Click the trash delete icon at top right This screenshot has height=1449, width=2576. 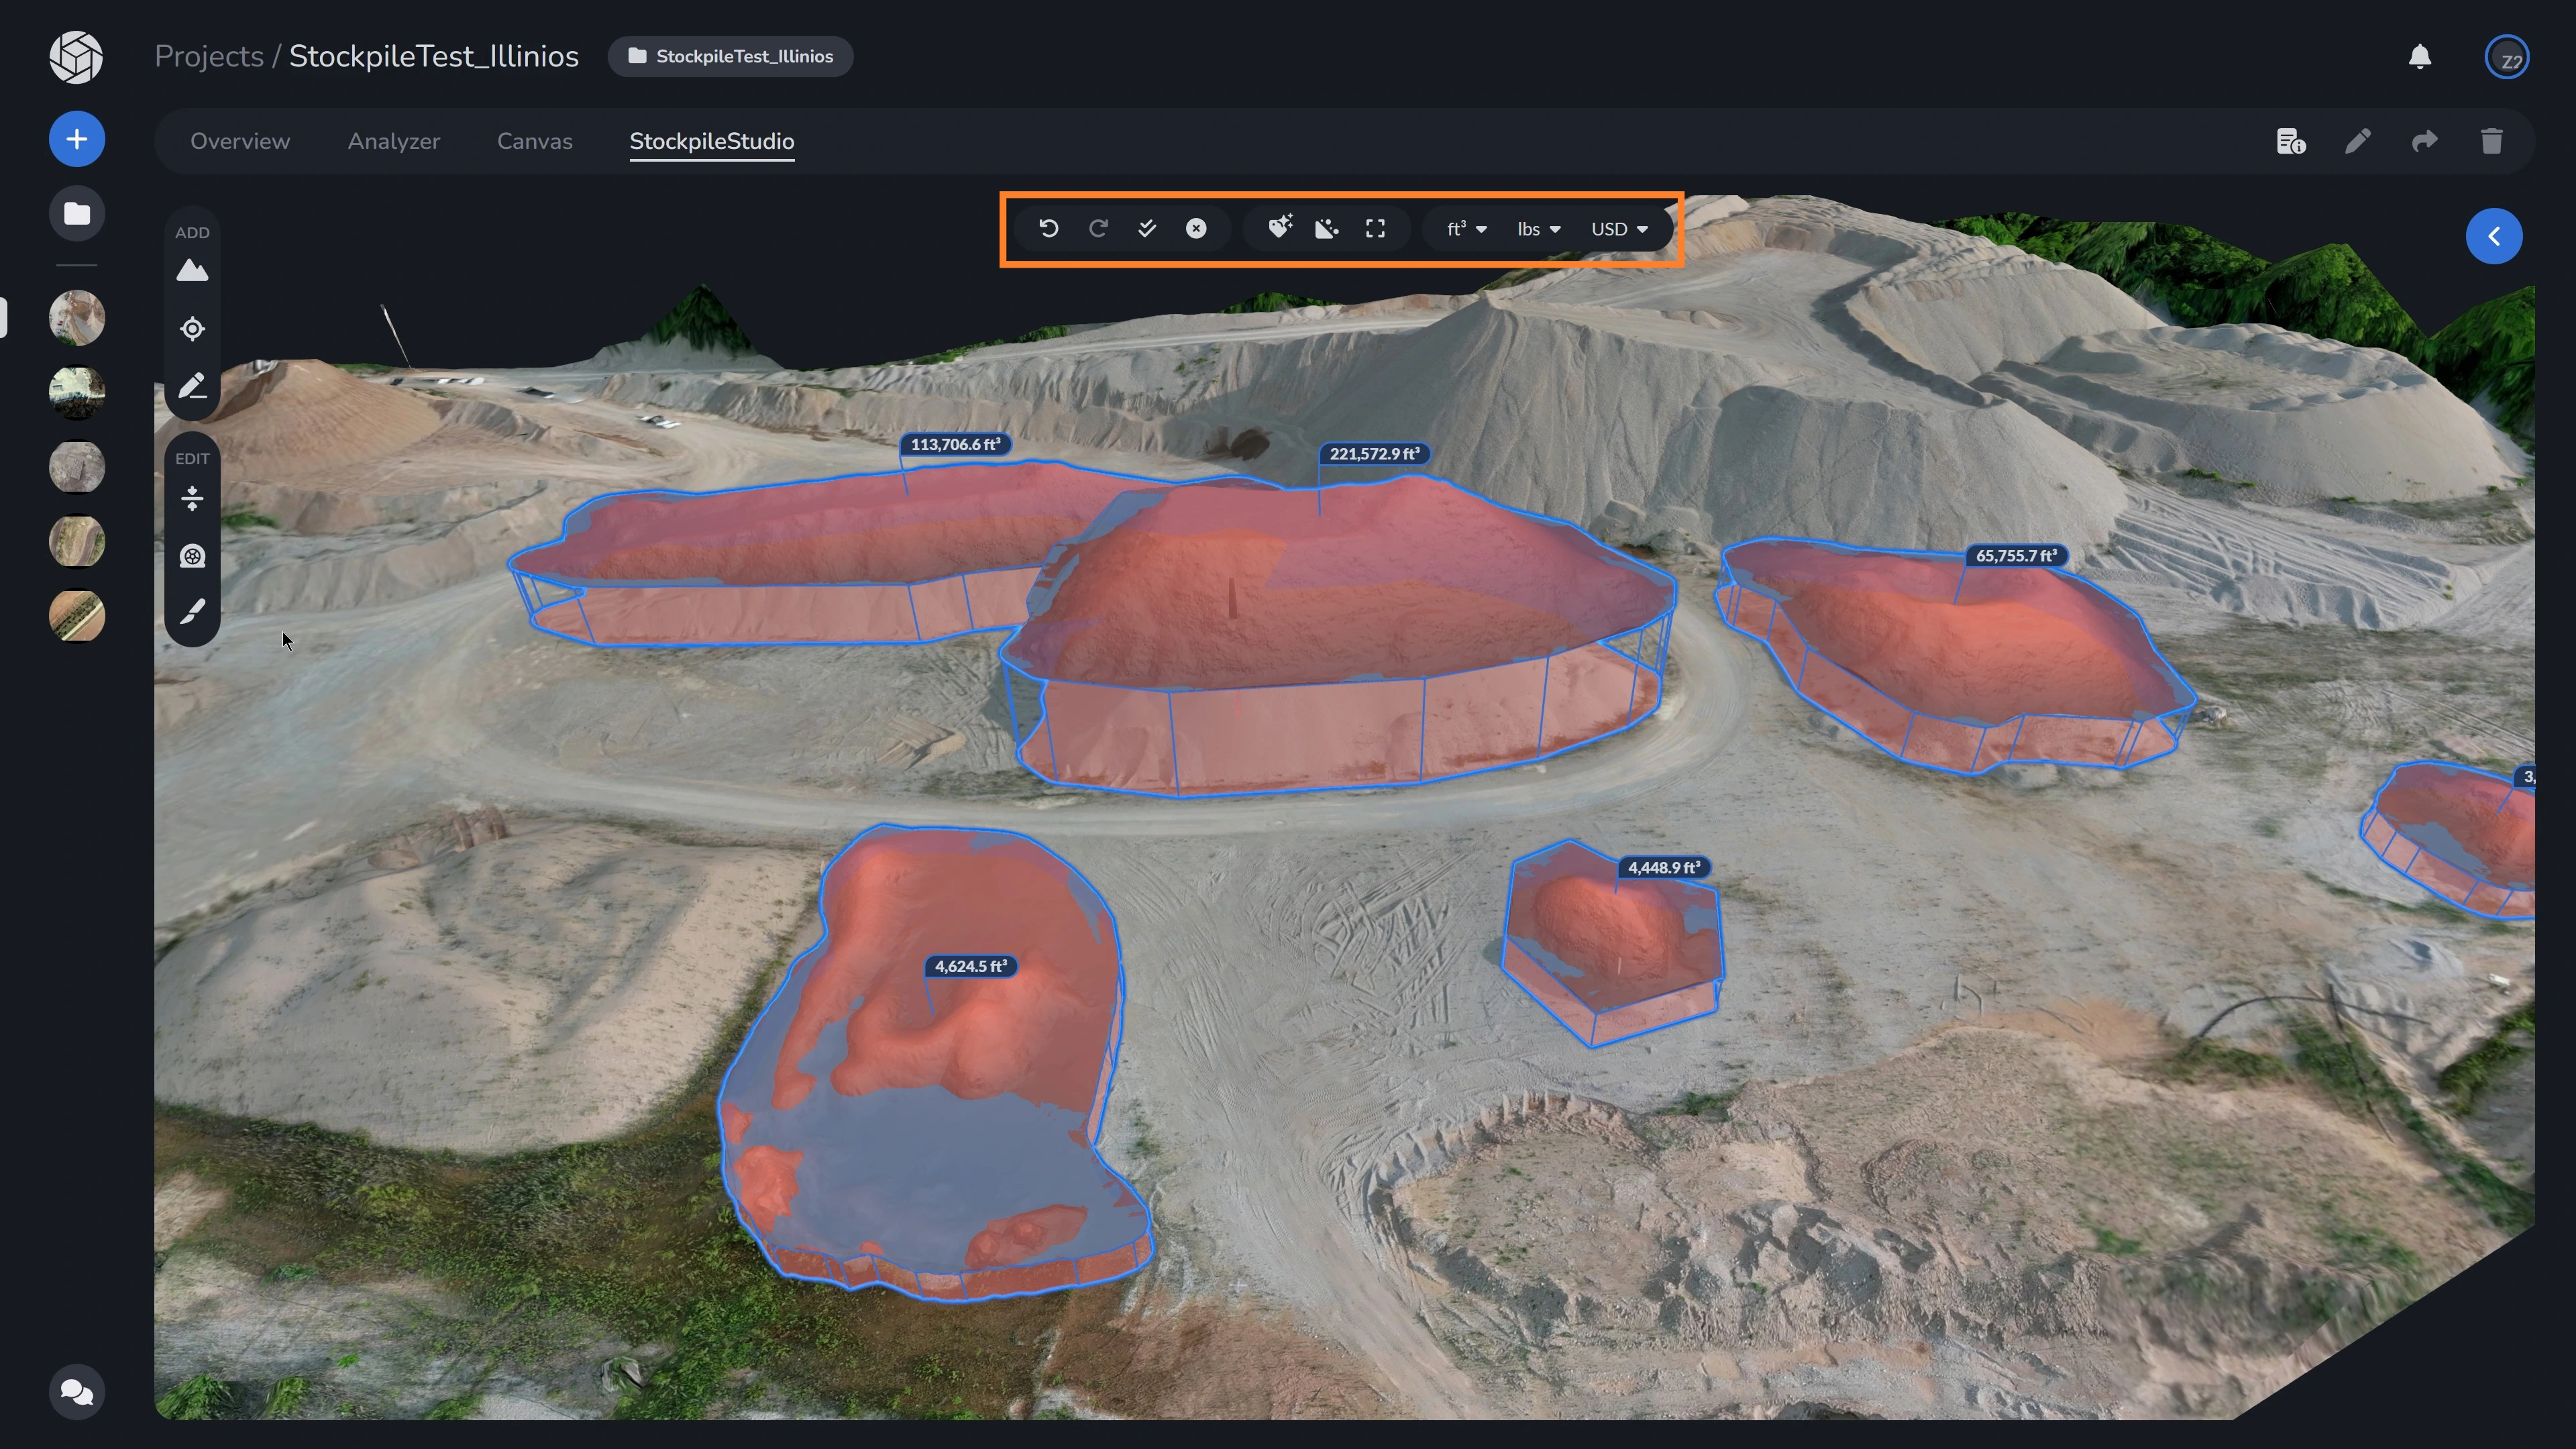click(2491, 141)
